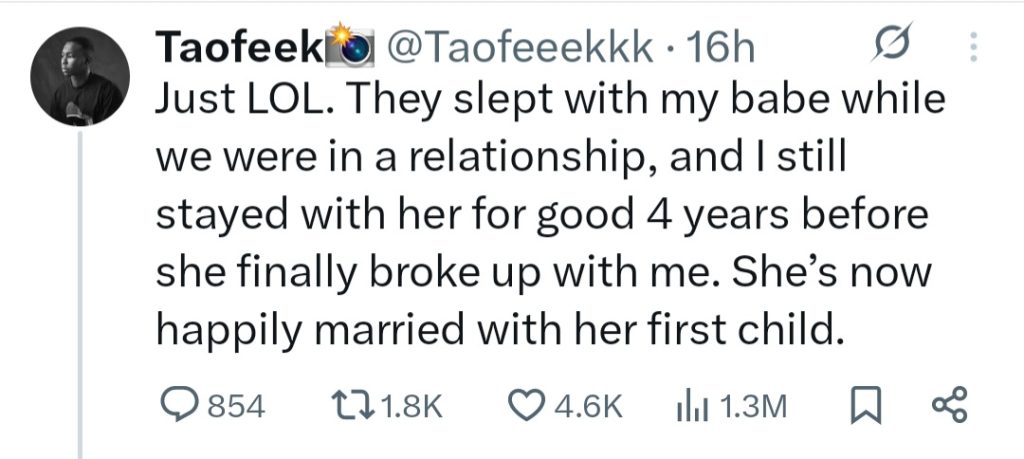Open the three-dot more options menu
Image resolution: width=1024 pixels, height=459 pixels.
point(976,46)
